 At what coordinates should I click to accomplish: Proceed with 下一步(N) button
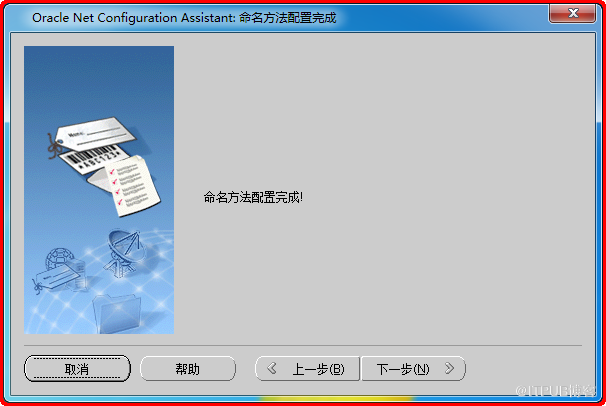click(x=413, y=369)
